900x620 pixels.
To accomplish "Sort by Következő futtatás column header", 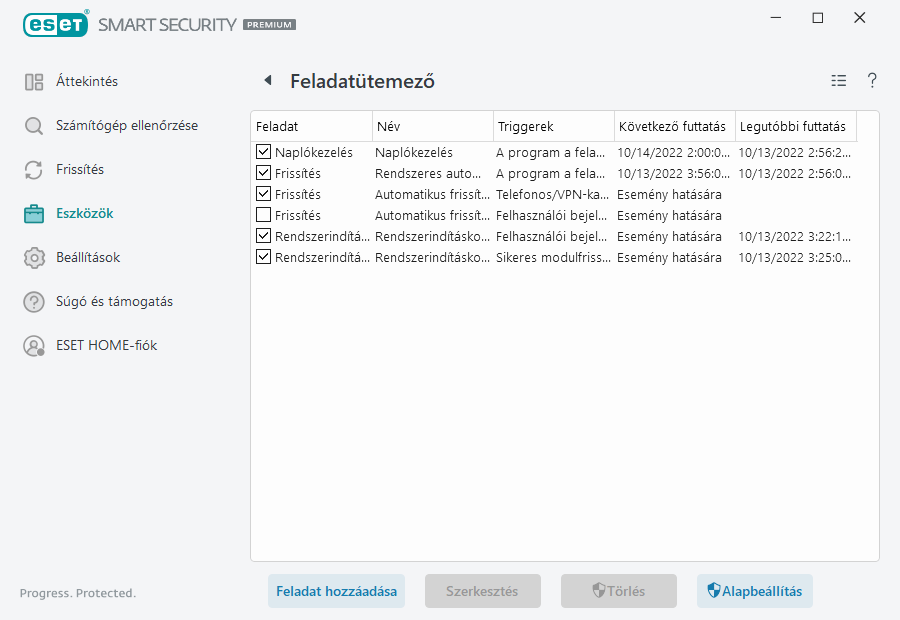I will (673, 126).
